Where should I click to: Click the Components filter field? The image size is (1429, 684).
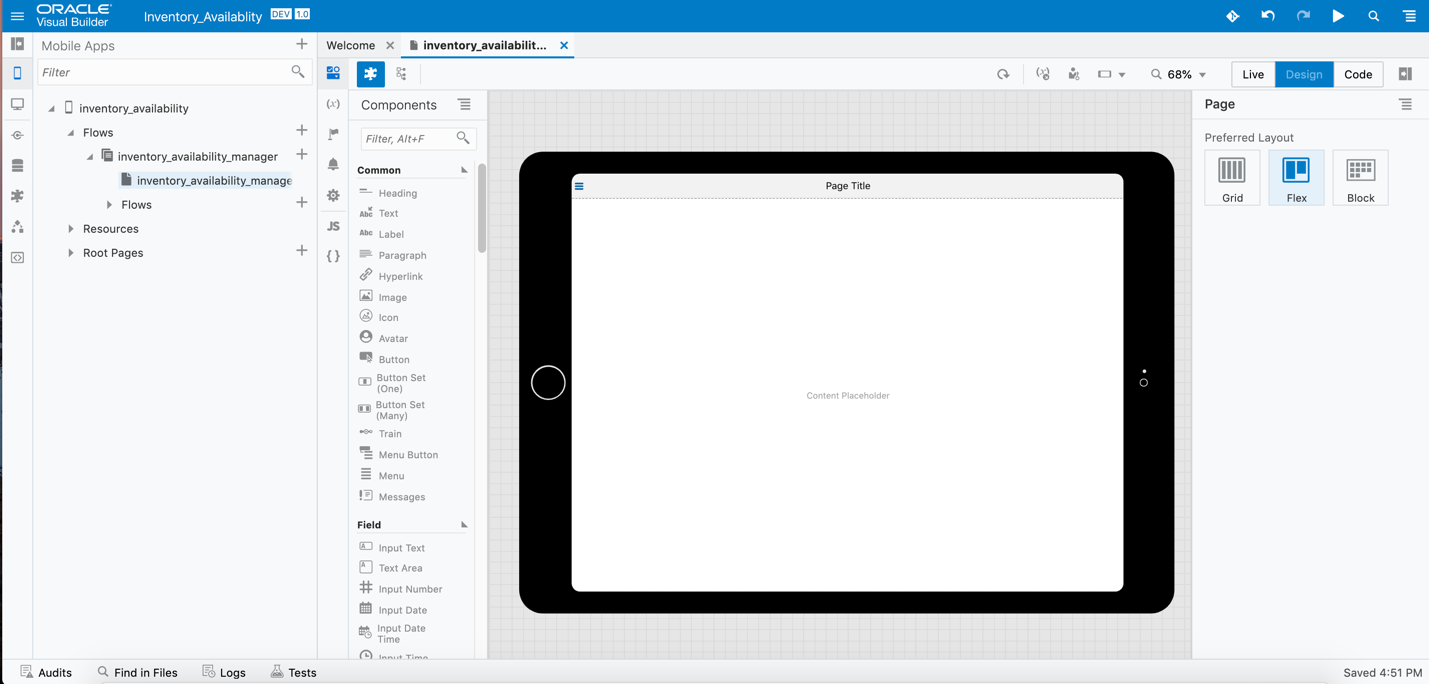(x=418, y=138)
